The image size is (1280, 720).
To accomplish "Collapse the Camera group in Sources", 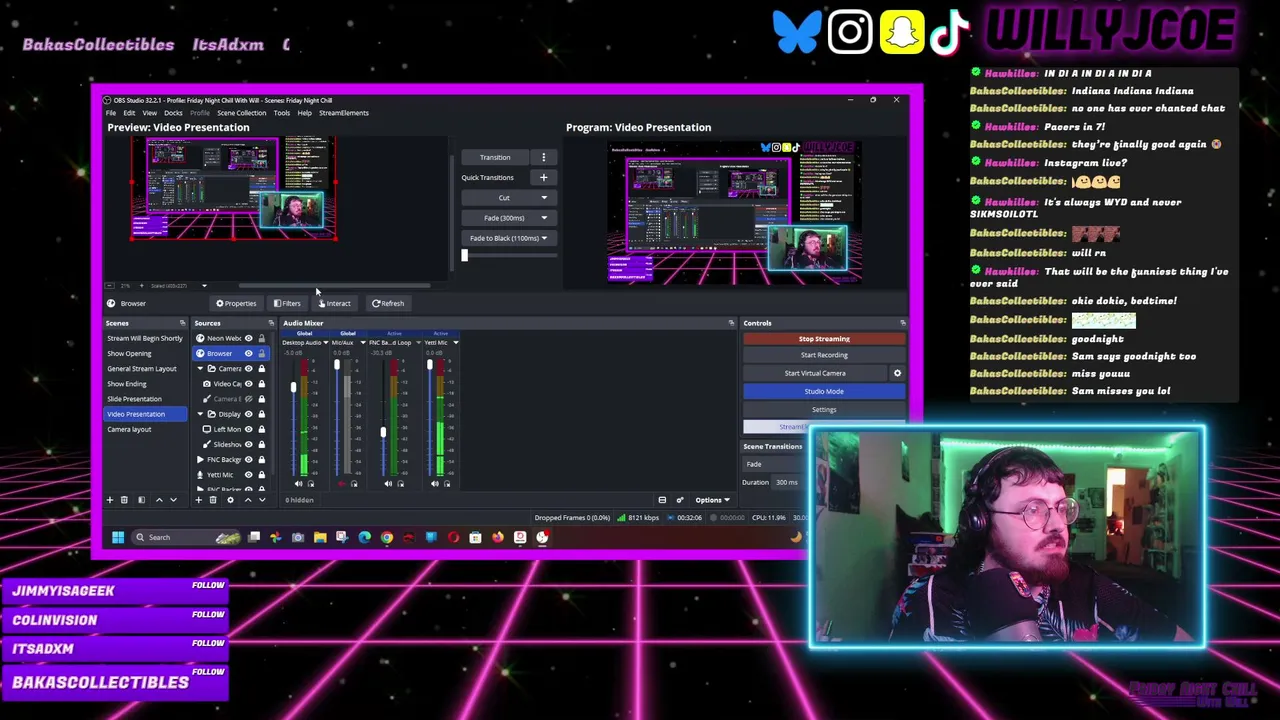I will [200, 369].
